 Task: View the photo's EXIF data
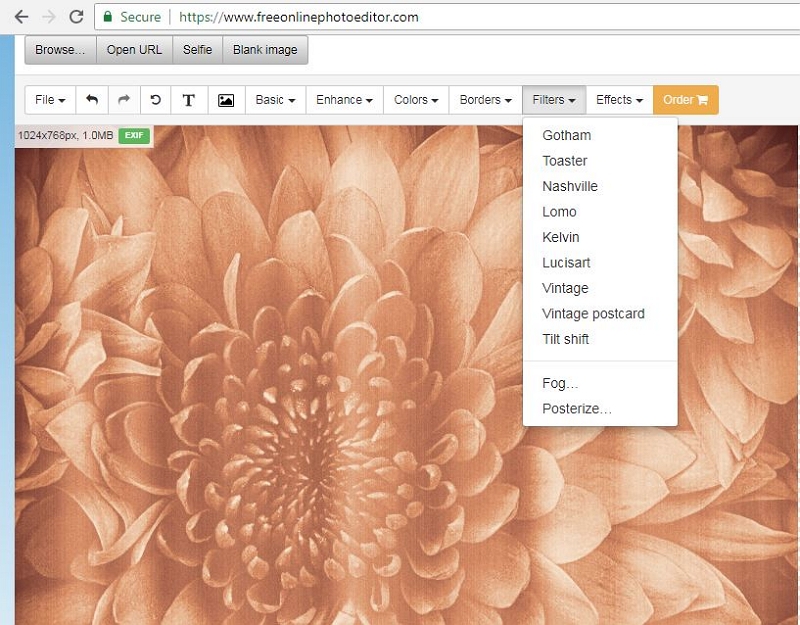[x=132, y=133]
